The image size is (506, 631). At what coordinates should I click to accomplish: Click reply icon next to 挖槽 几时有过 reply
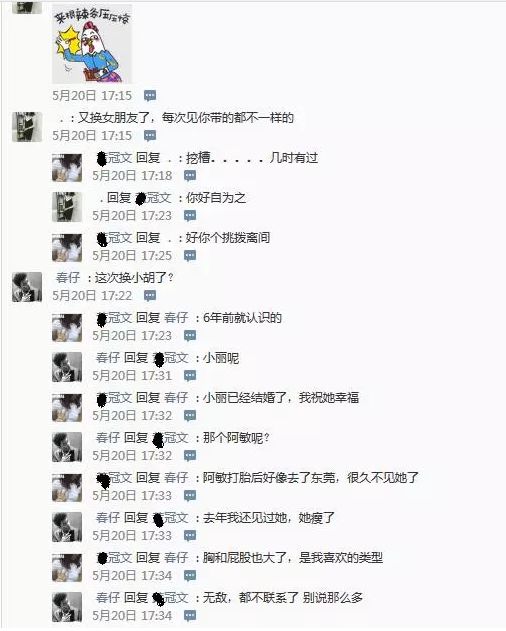click(x=190, y=176)
